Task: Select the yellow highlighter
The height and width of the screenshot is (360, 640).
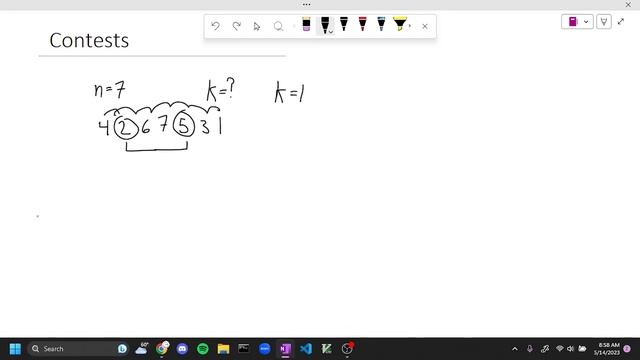Action: click(400, 24)
